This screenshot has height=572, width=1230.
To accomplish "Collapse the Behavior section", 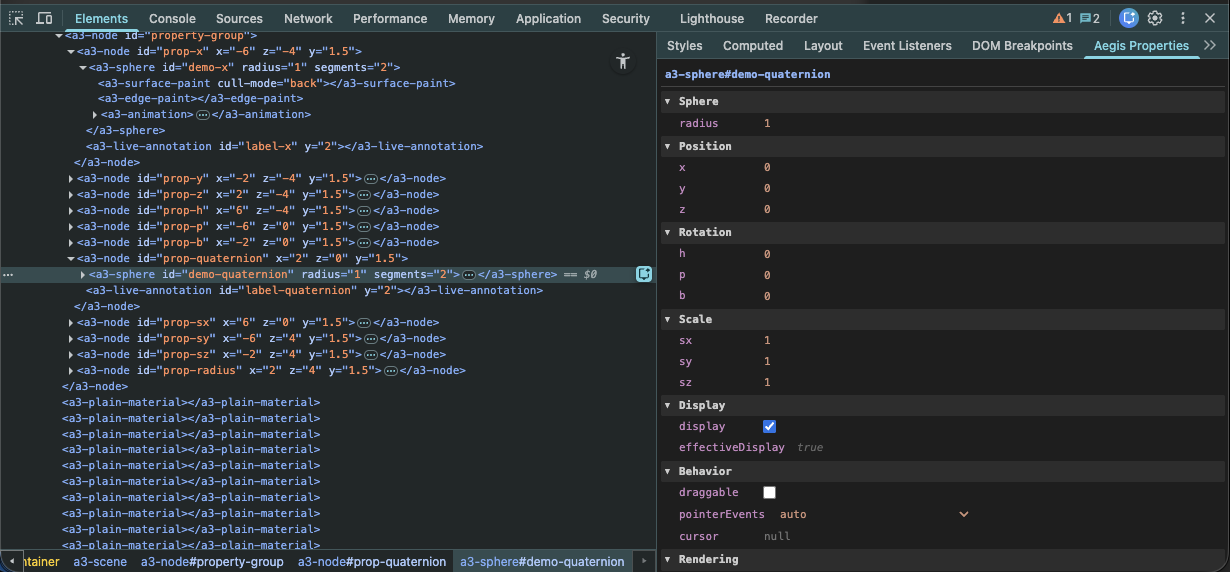I will click(668, 471).
